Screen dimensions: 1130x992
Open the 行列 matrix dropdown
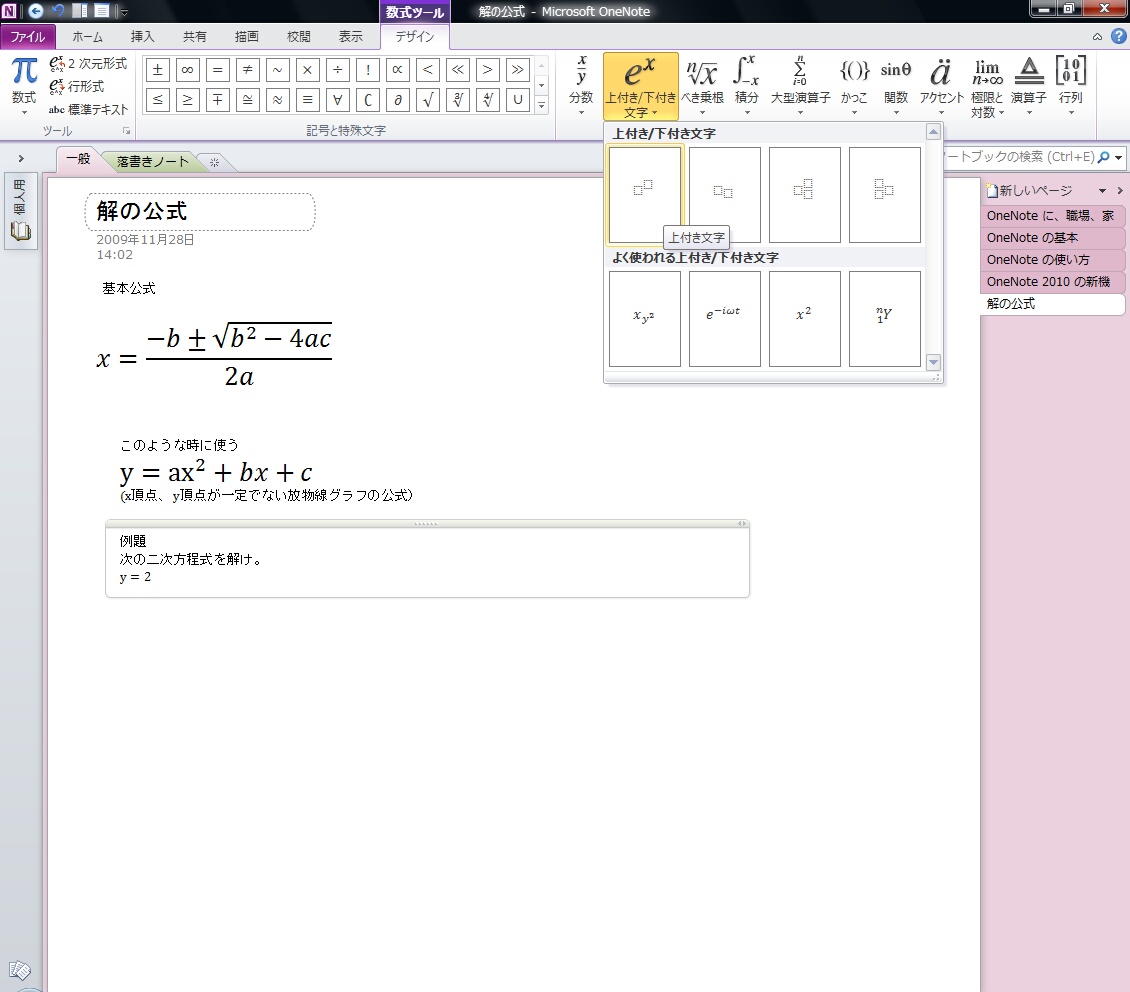(1070, 85)
